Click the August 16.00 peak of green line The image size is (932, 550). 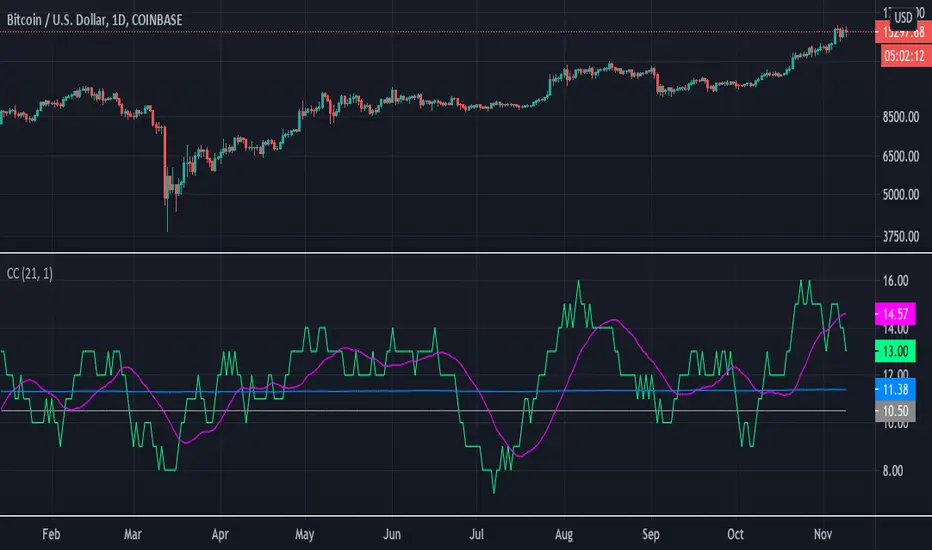(x=578, y=282)
